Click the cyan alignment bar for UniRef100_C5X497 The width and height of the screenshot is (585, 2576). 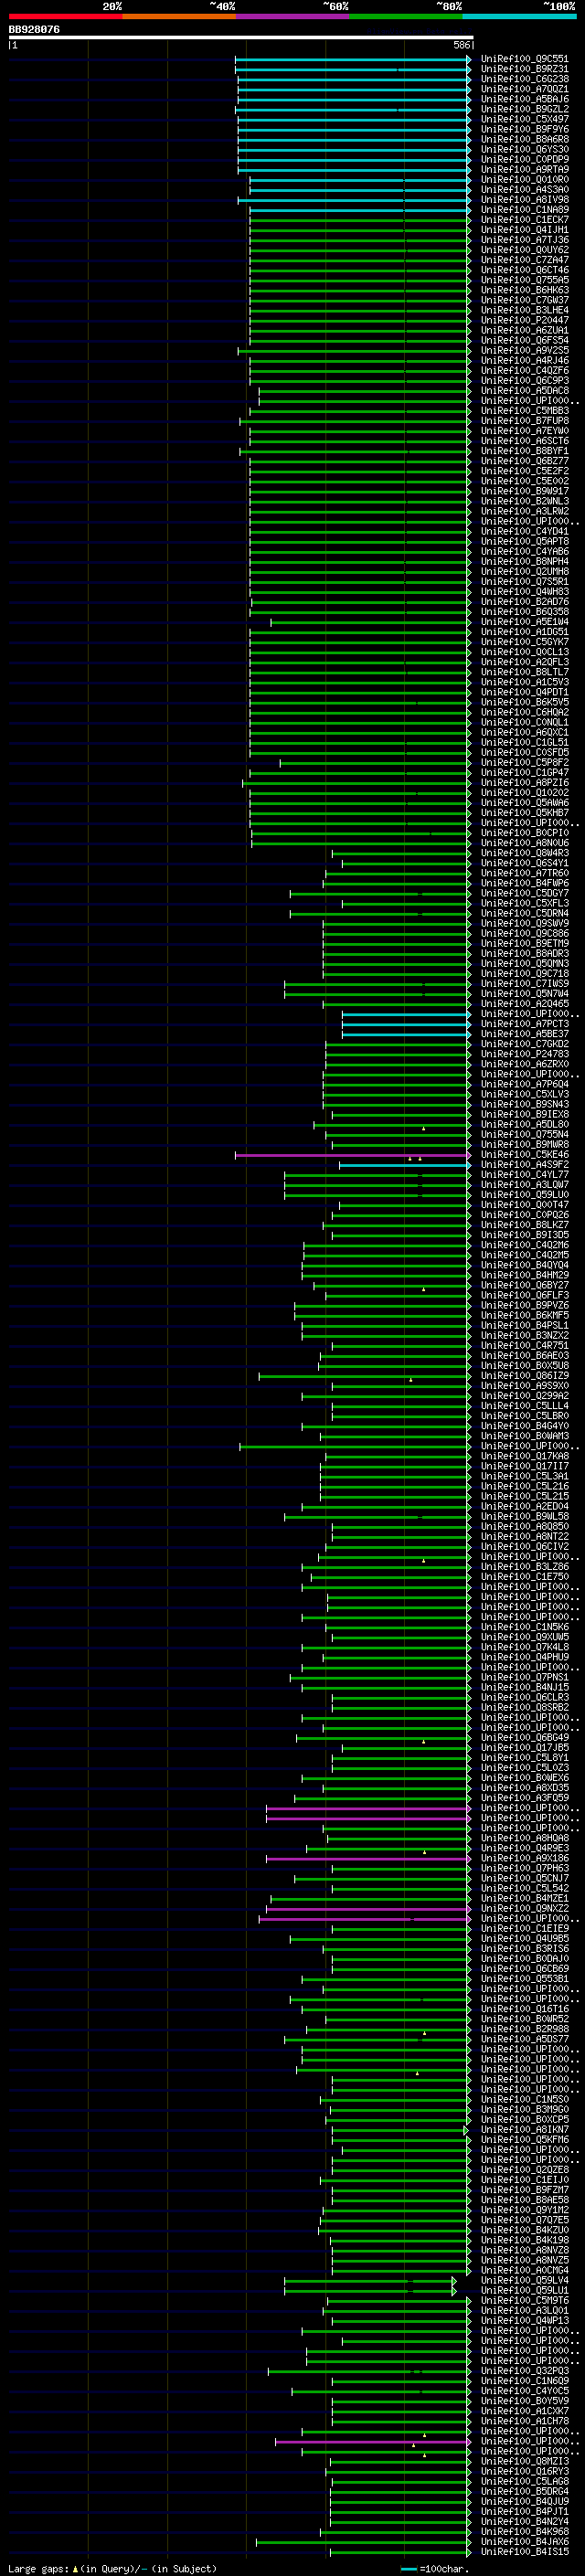pyautogui.click(x=354, y=119)
